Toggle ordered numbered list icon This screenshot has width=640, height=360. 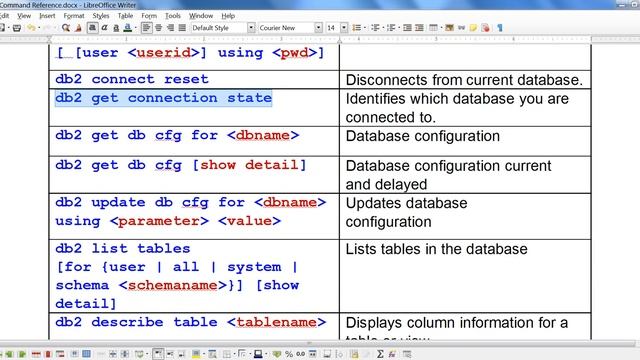[375, 28]
